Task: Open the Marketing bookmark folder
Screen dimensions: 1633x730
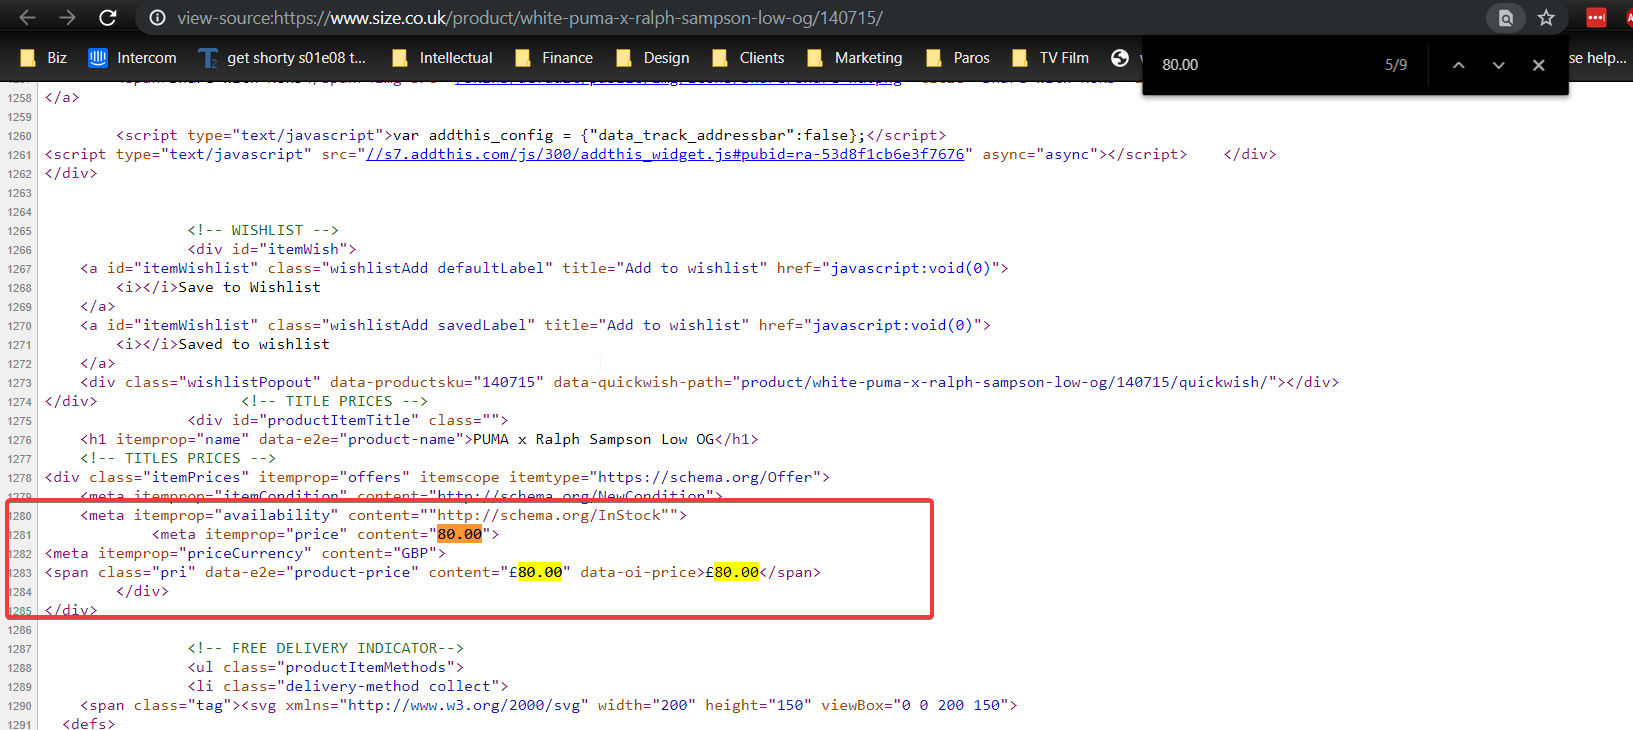Action: coord(855,58)
